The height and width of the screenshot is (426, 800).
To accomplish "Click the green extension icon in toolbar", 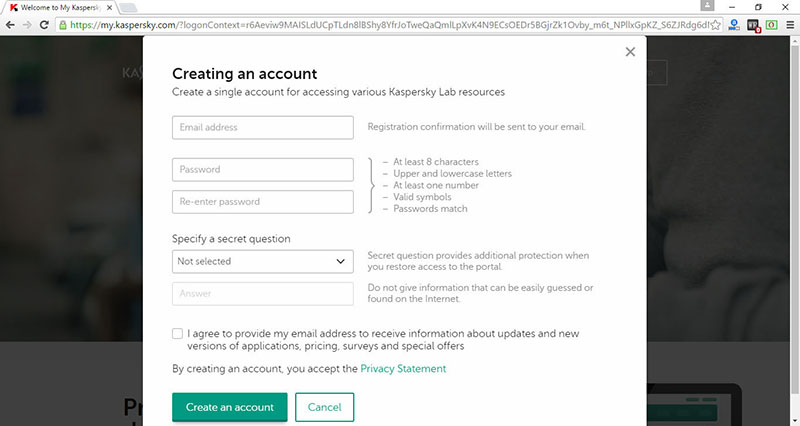I will coord(771,24).
